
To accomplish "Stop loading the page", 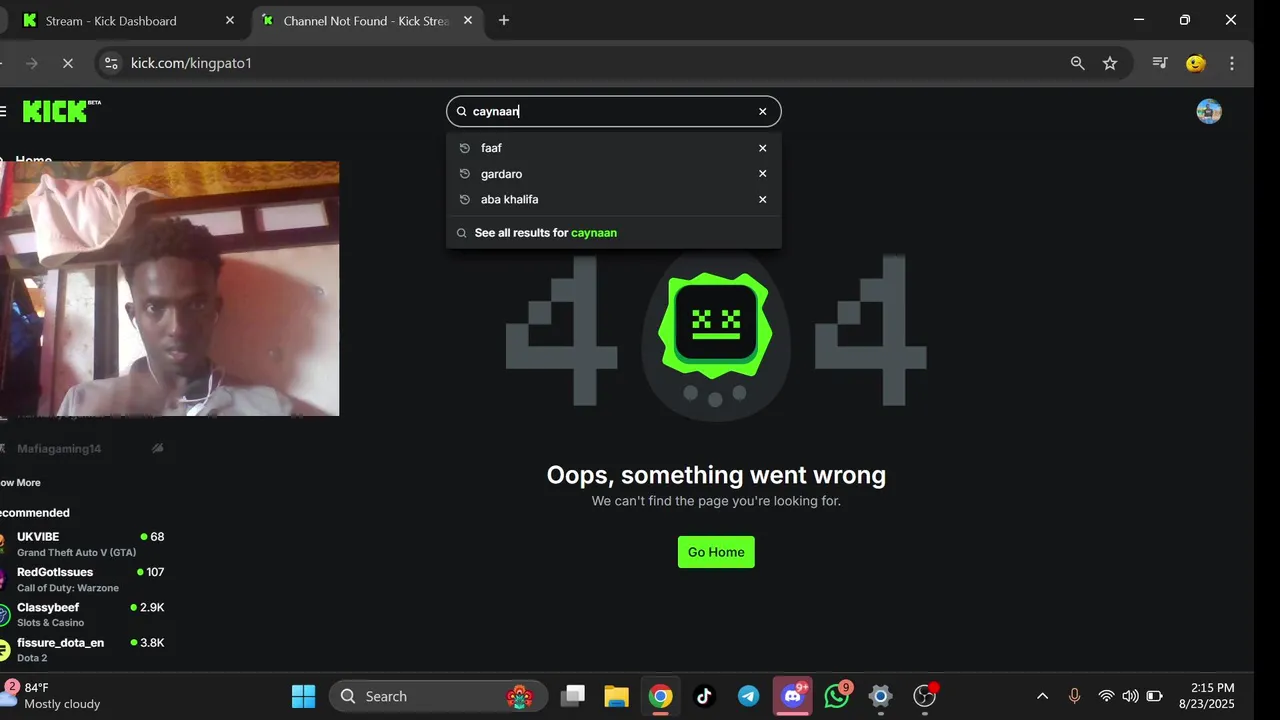I will [67, 63].
